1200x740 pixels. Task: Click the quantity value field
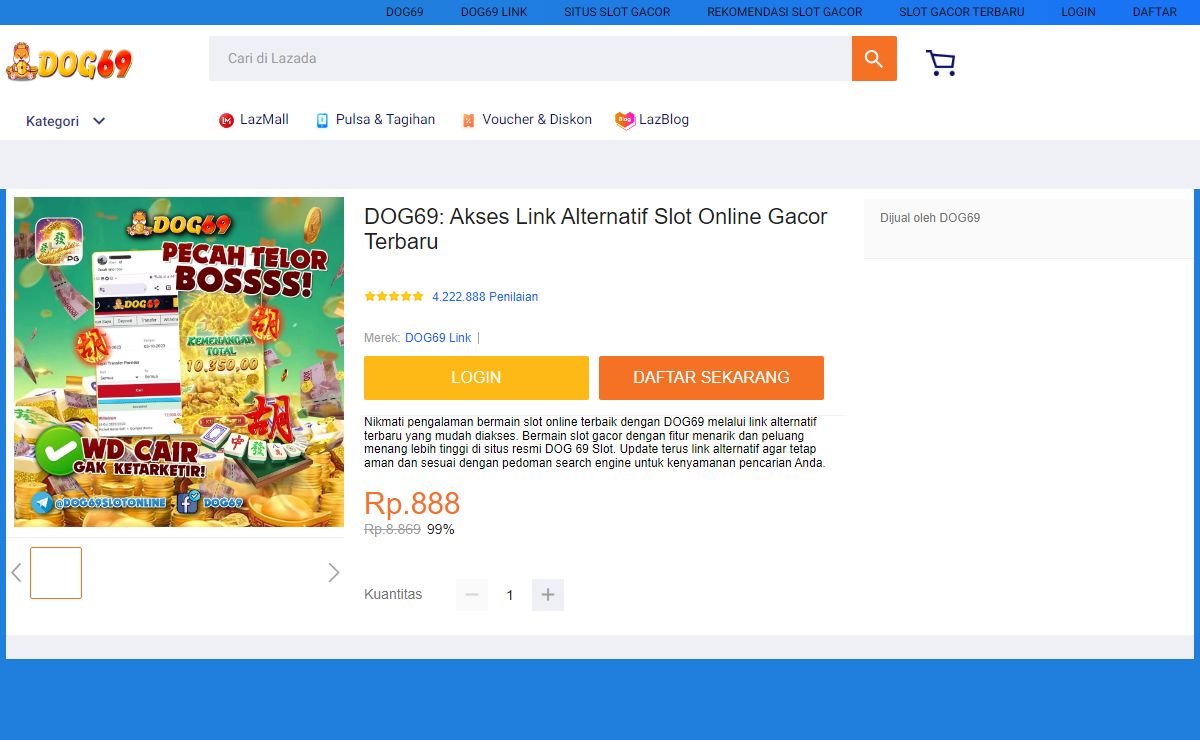(510, 595)
